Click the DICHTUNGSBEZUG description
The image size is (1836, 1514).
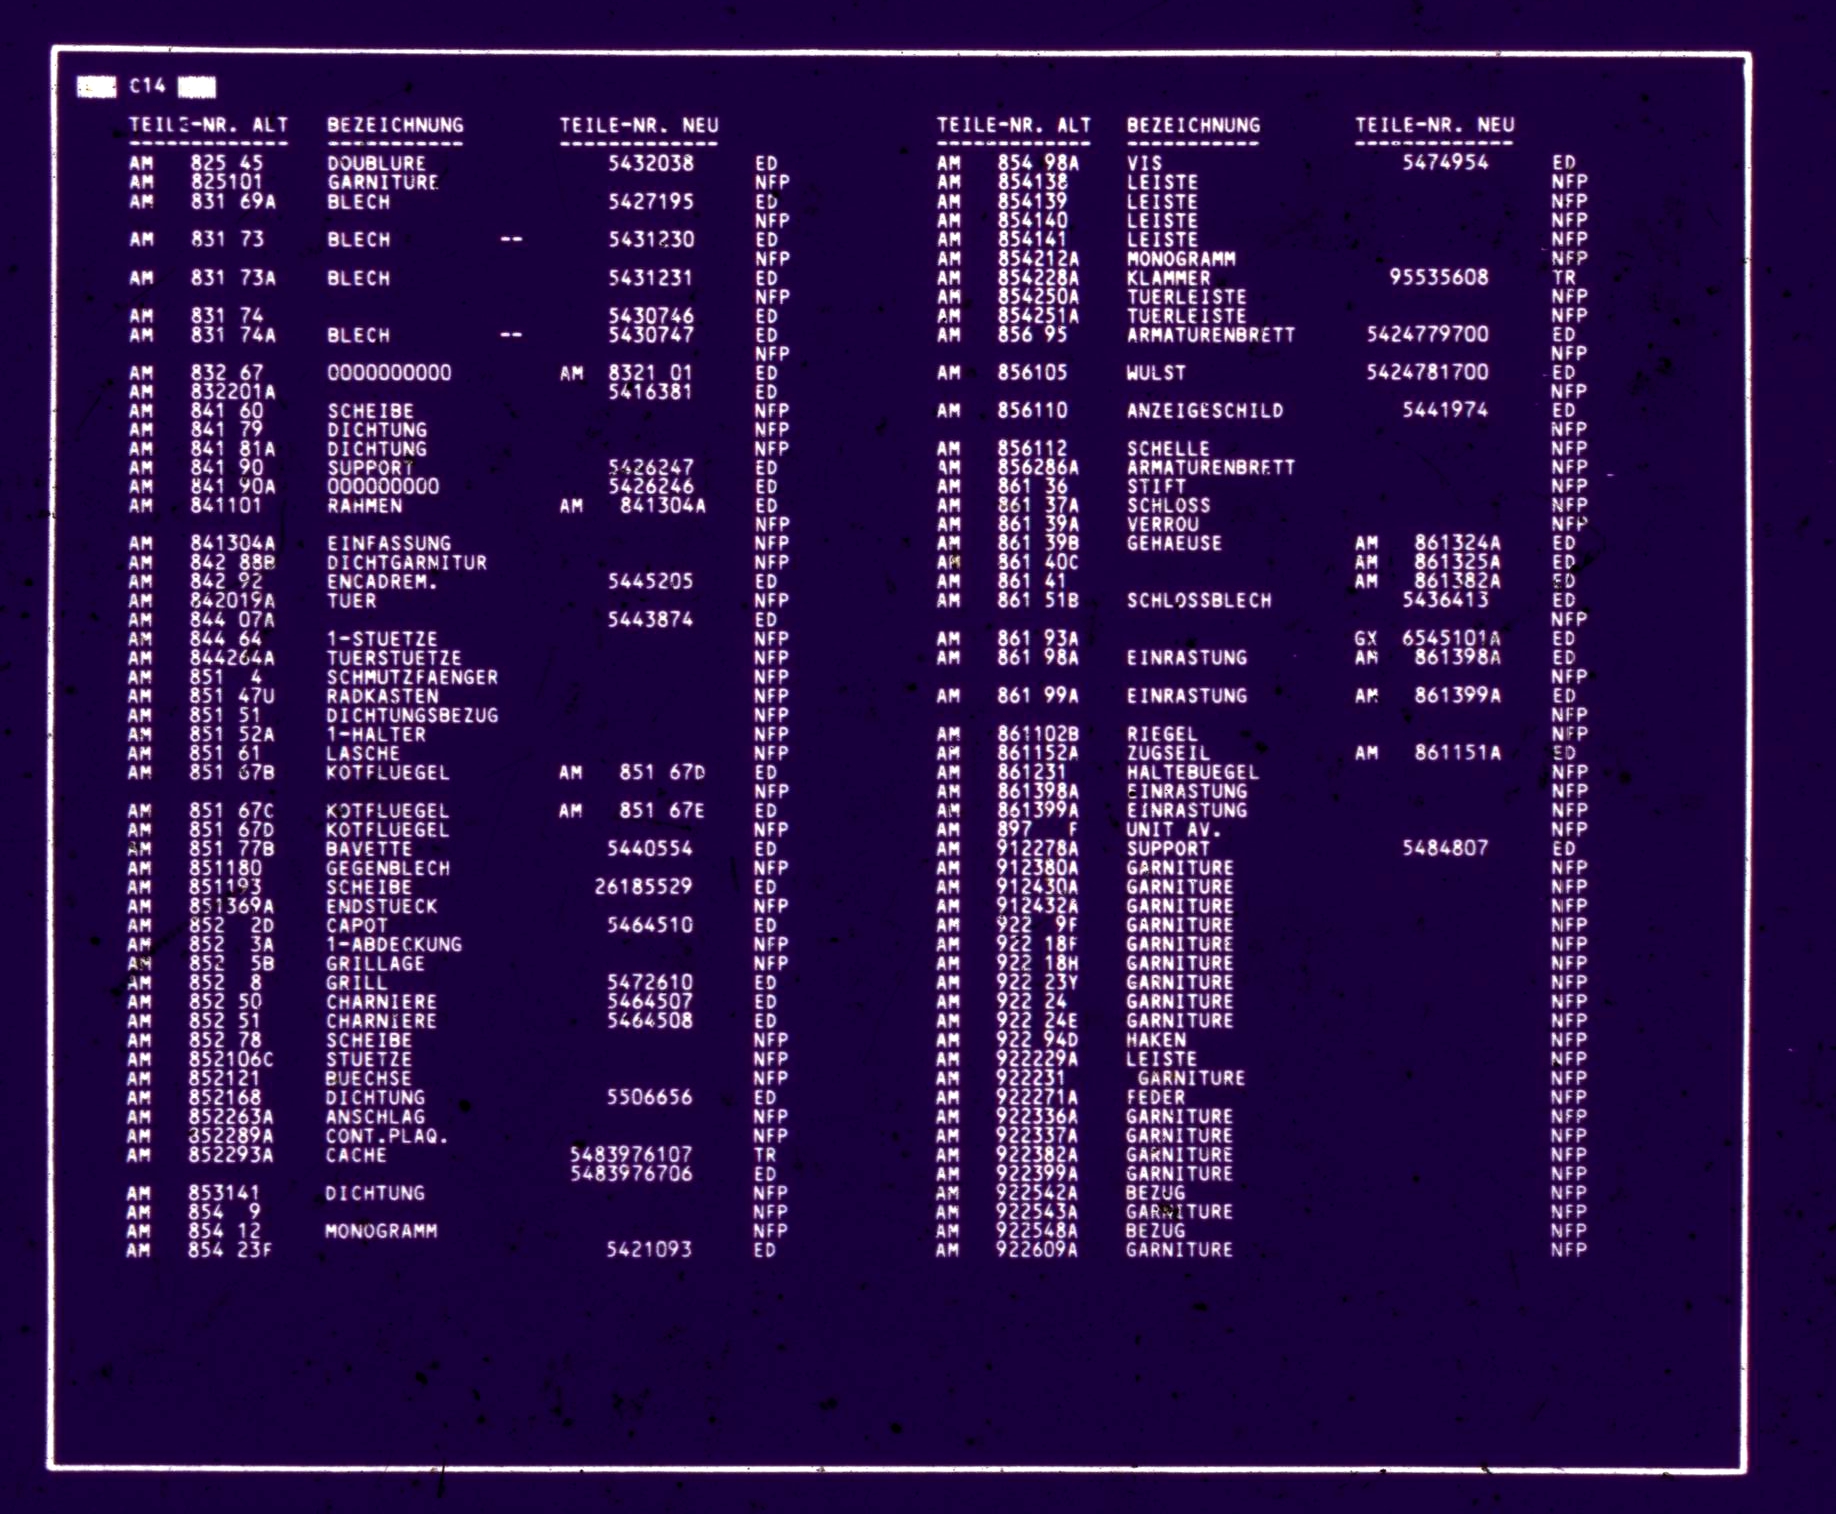point(412,716)
